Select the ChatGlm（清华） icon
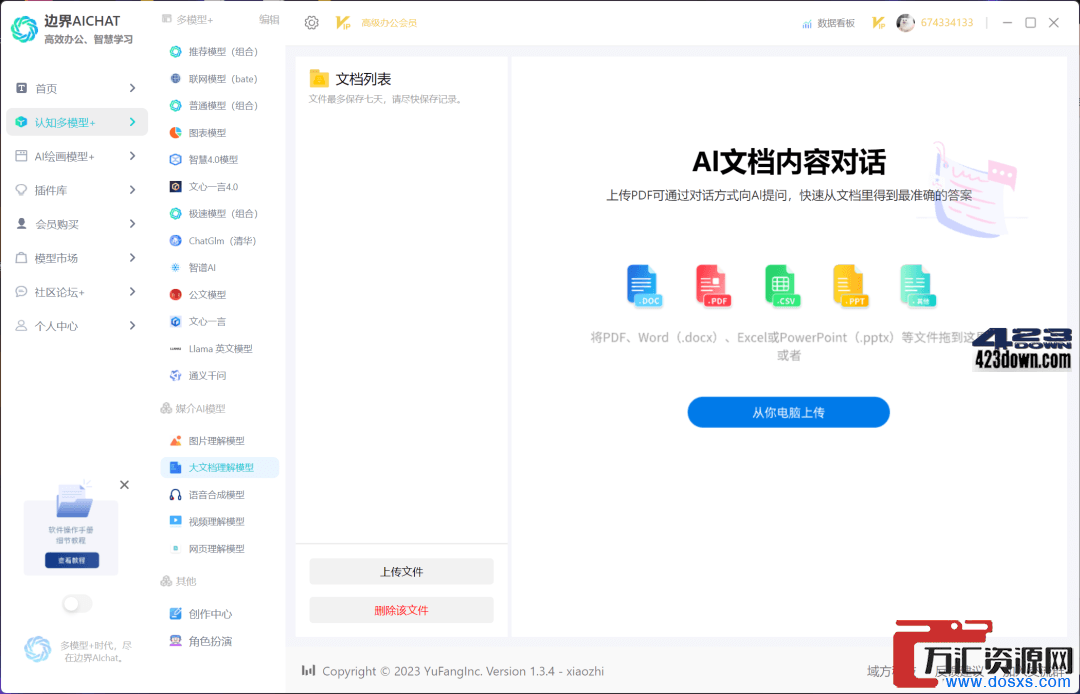This screenshot has height=694, width=1080. (x=176, y=241)
